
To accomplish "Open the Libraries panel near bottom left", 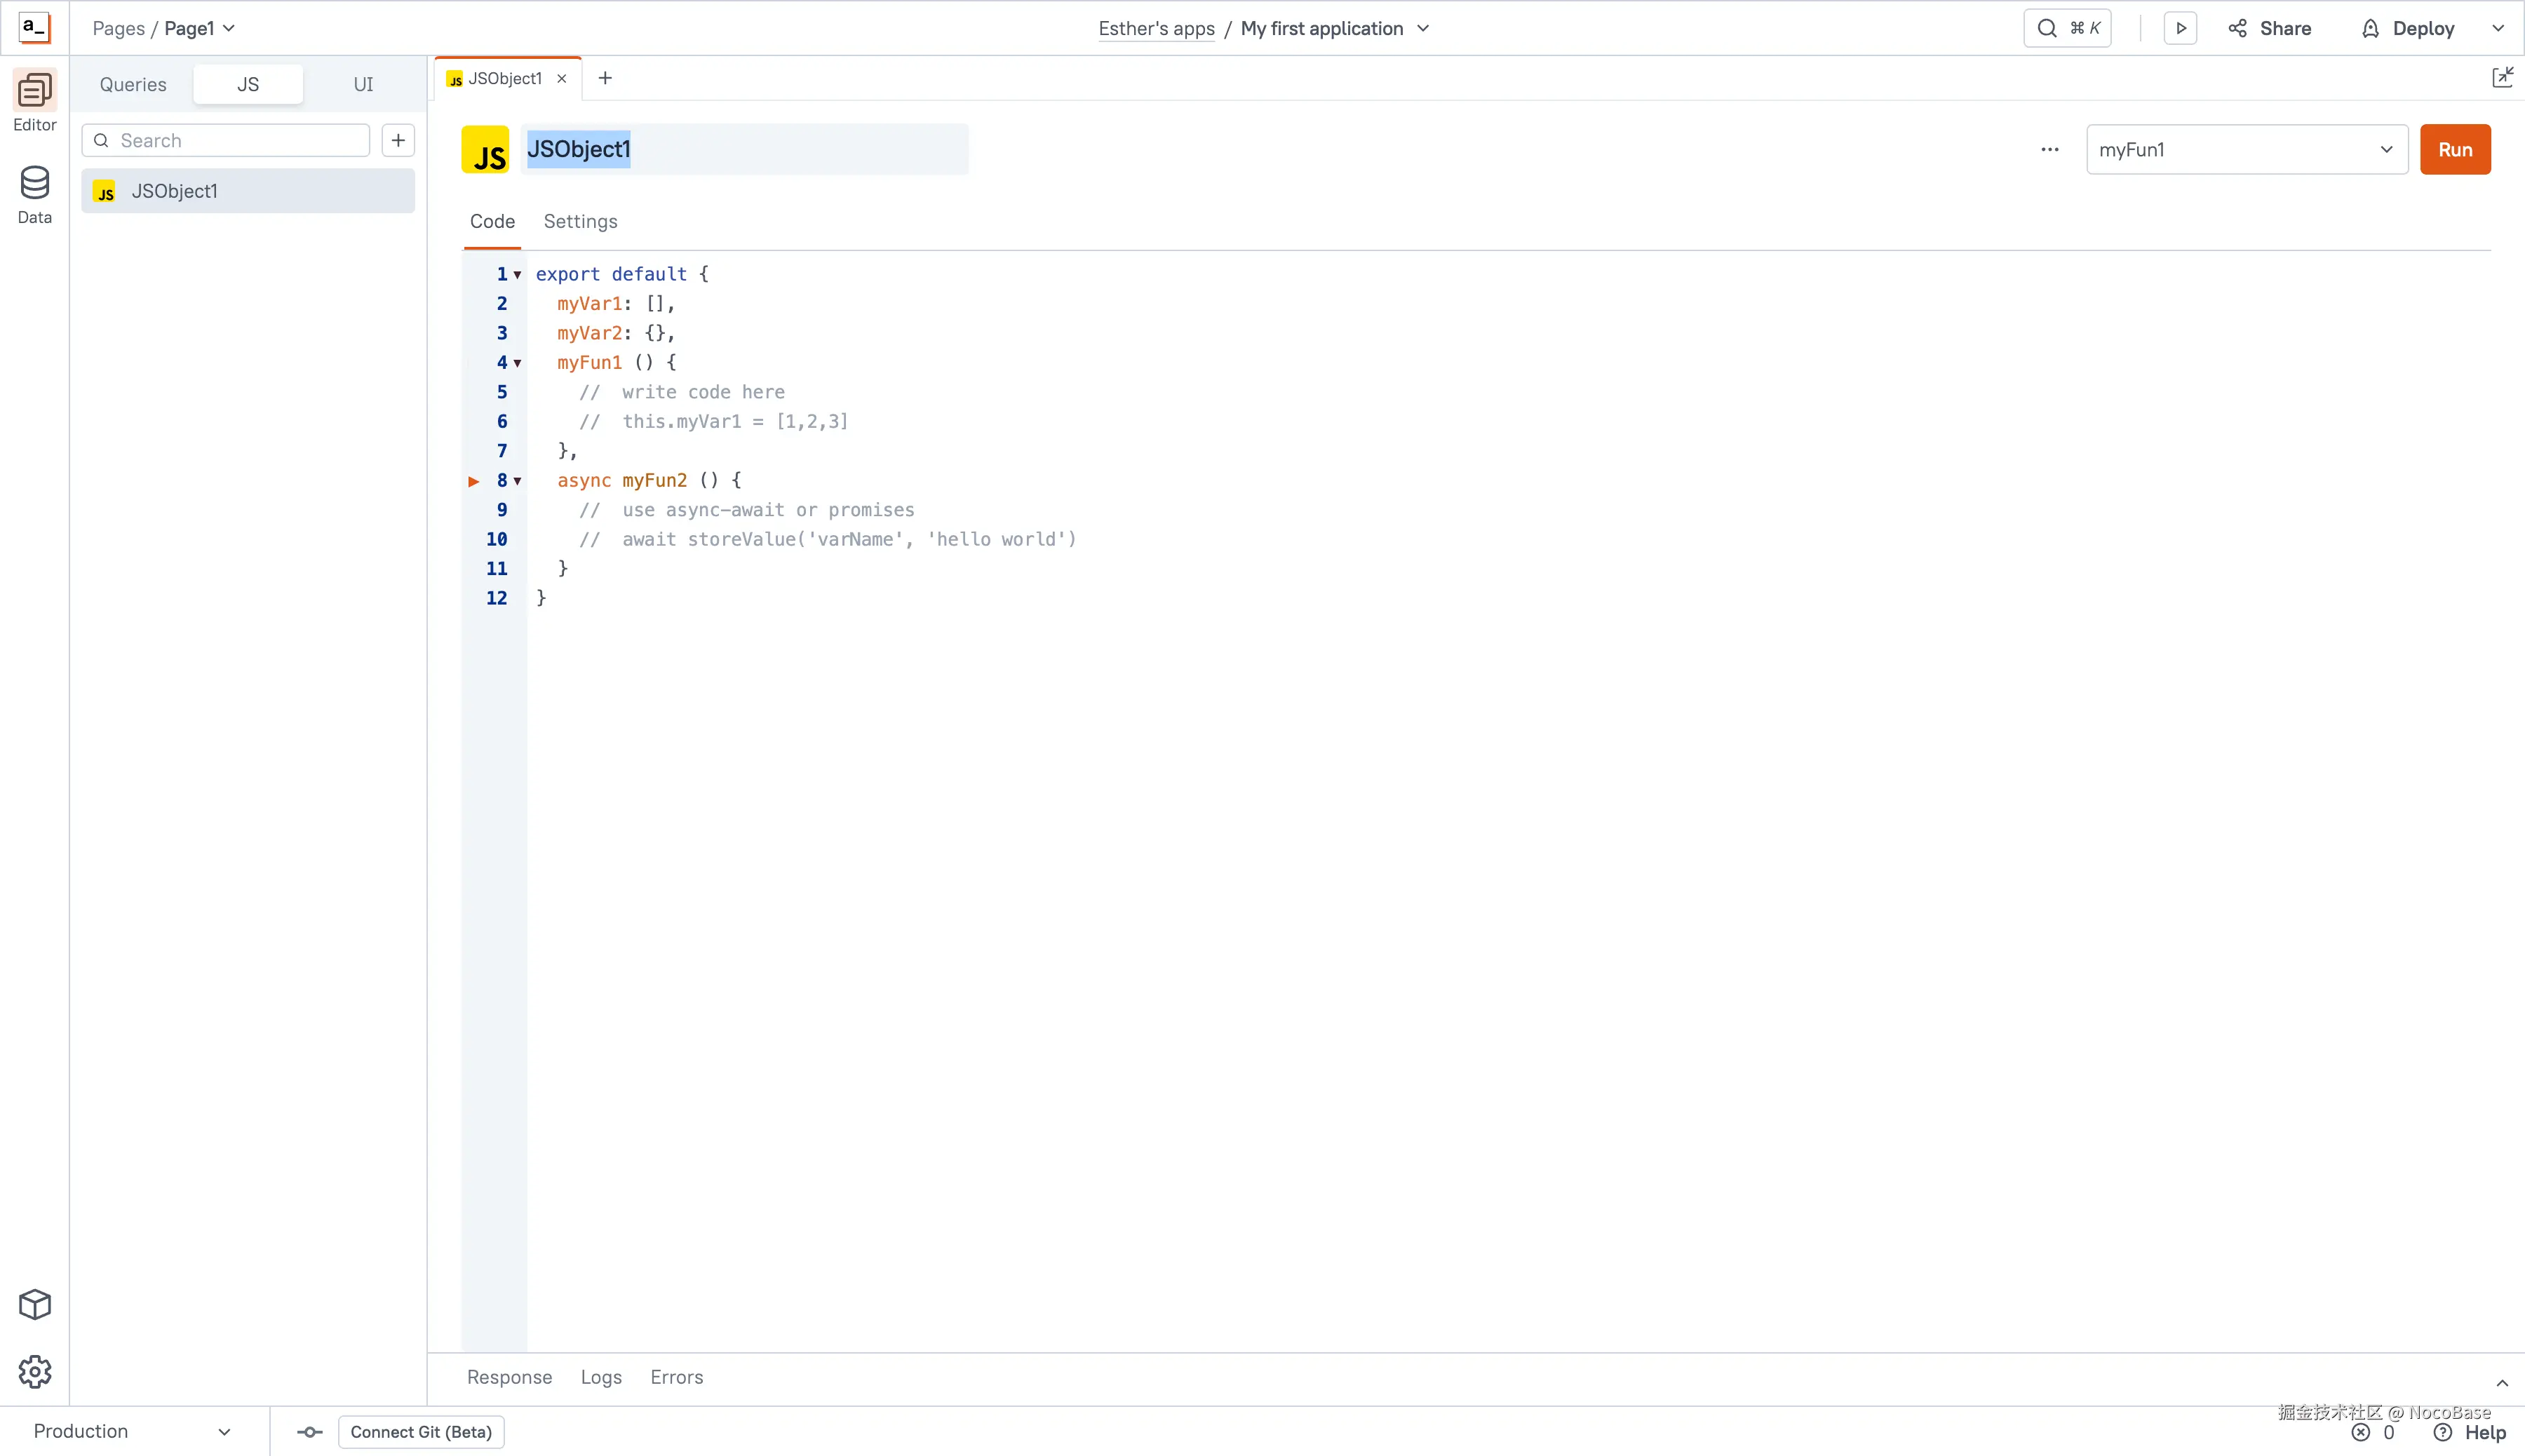I will pyautogui.click(x=34, y=1303).
